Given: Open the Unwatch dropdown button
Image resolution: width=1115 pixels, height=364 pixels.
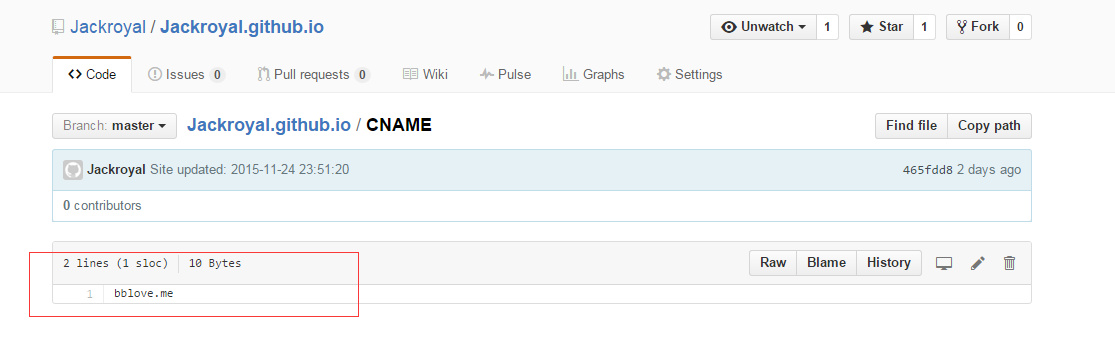Looking at the screenshot, I should point(763,27).
